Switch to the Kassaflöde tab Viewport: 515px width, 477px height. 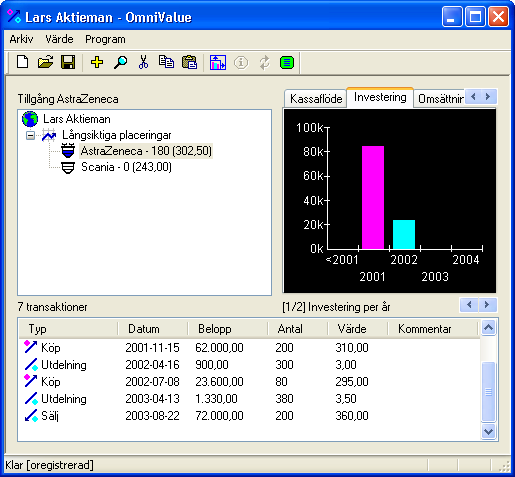tap(316, 99)
